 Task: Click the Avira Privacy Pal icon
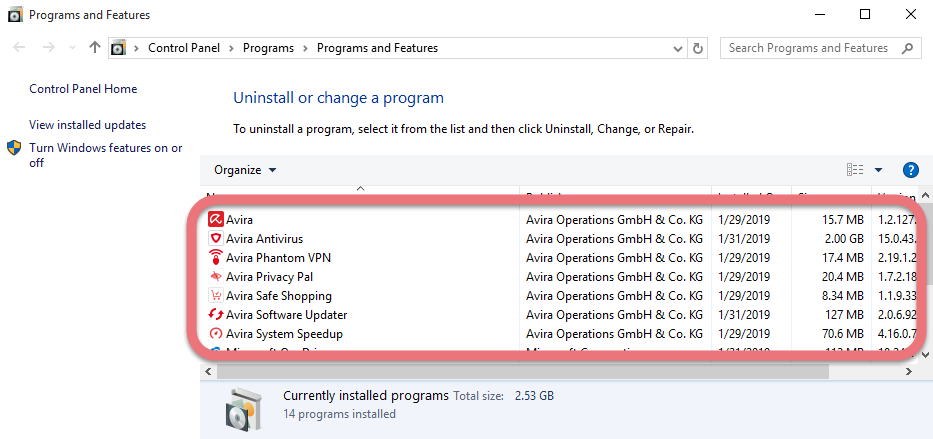tap(215, 277)
